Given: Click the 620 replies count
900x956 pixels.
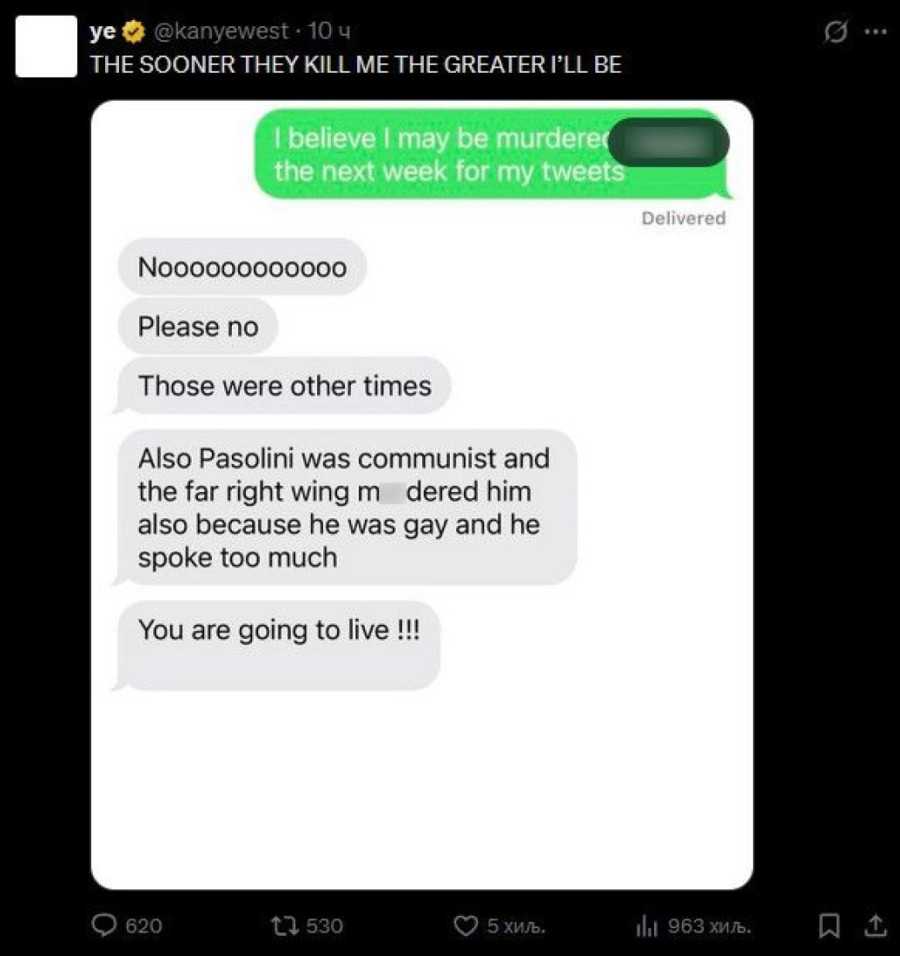Looking at the screenshot, I should [144, 926].
